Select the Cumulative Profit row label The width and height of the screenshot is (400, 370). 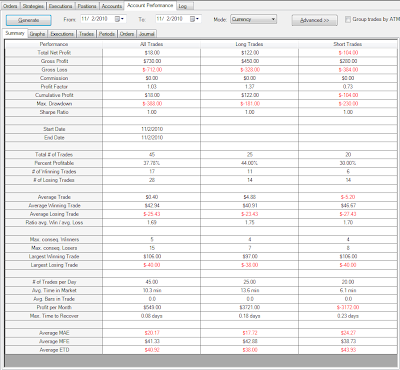(54, 95)
